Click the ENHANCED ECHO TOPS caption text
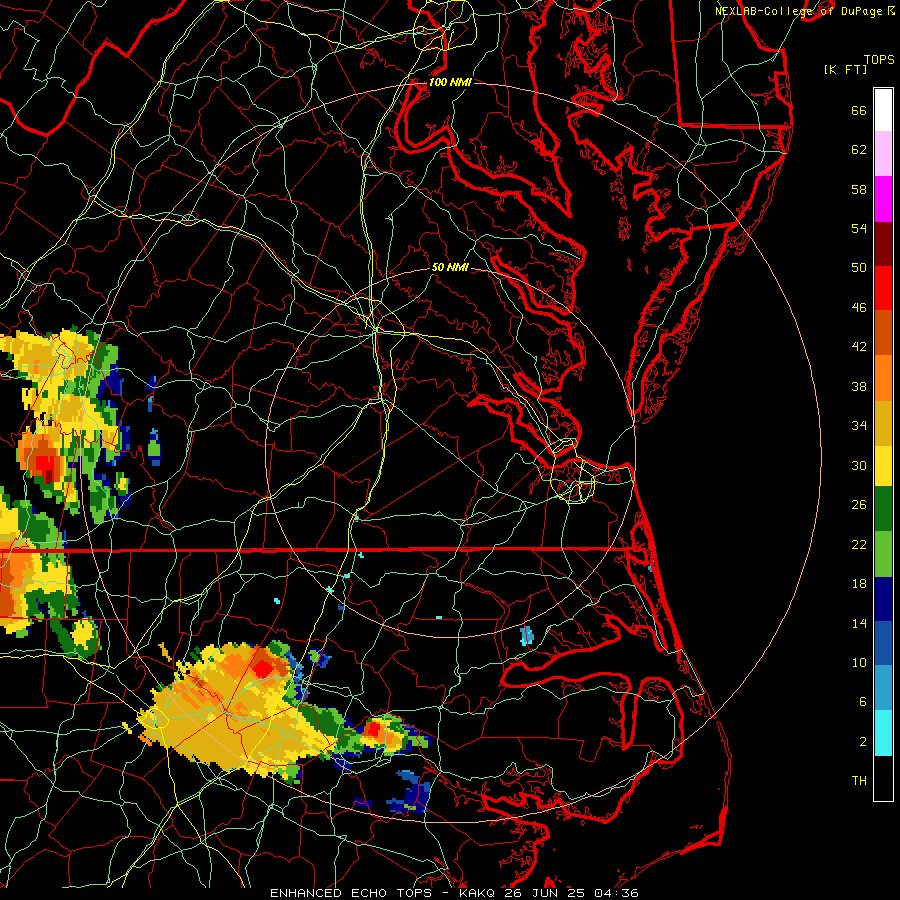 coord(350,893)
